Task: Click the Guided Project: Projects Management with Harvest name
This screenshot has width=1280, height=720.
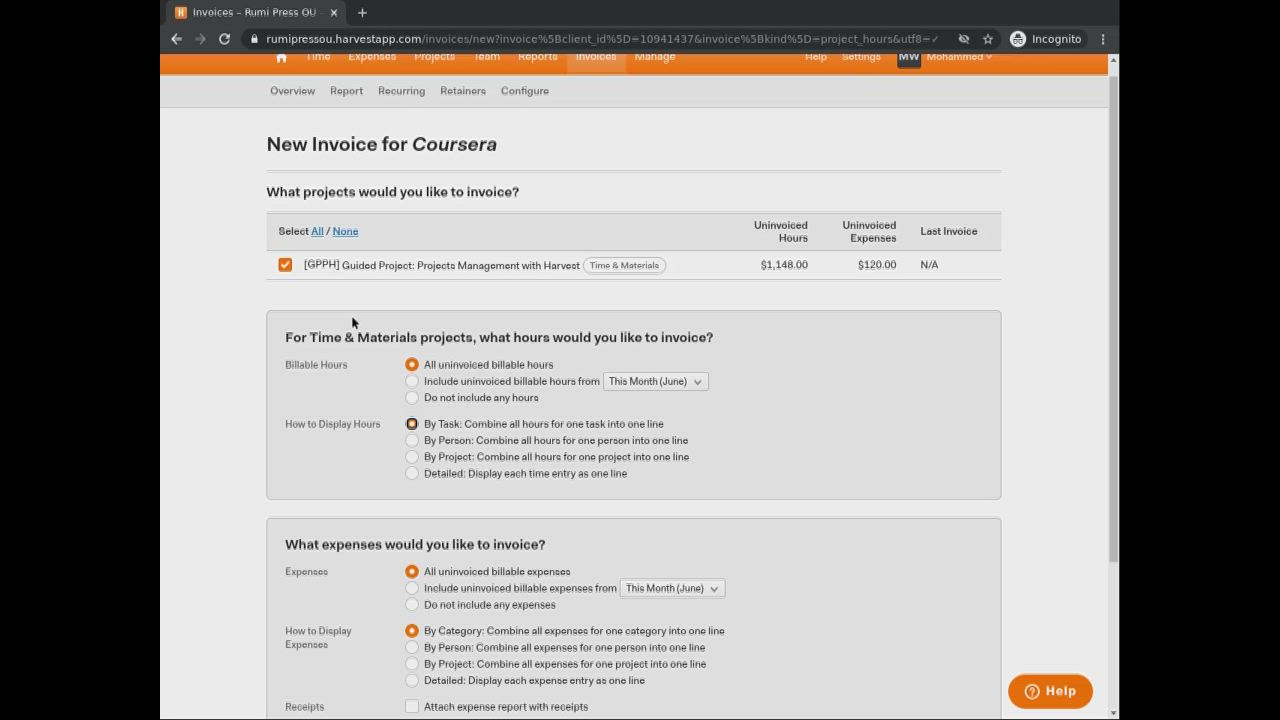Action: point(461,266)
